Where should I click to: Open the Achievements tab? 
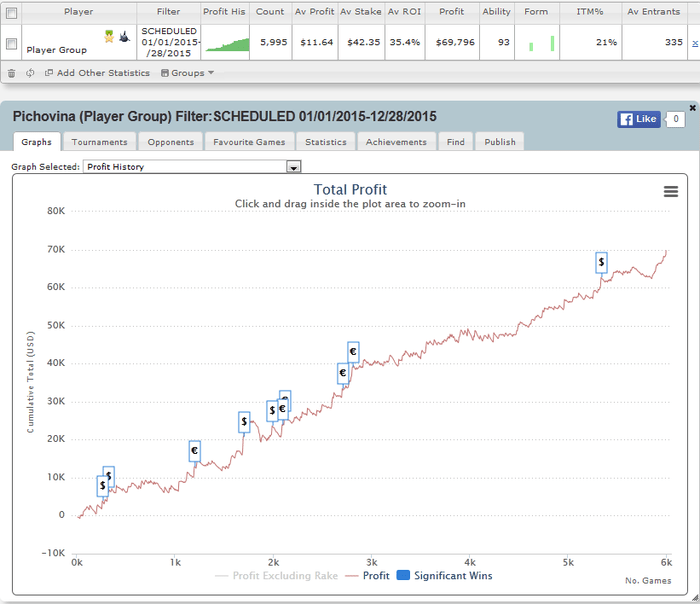(x=396, y=142)
